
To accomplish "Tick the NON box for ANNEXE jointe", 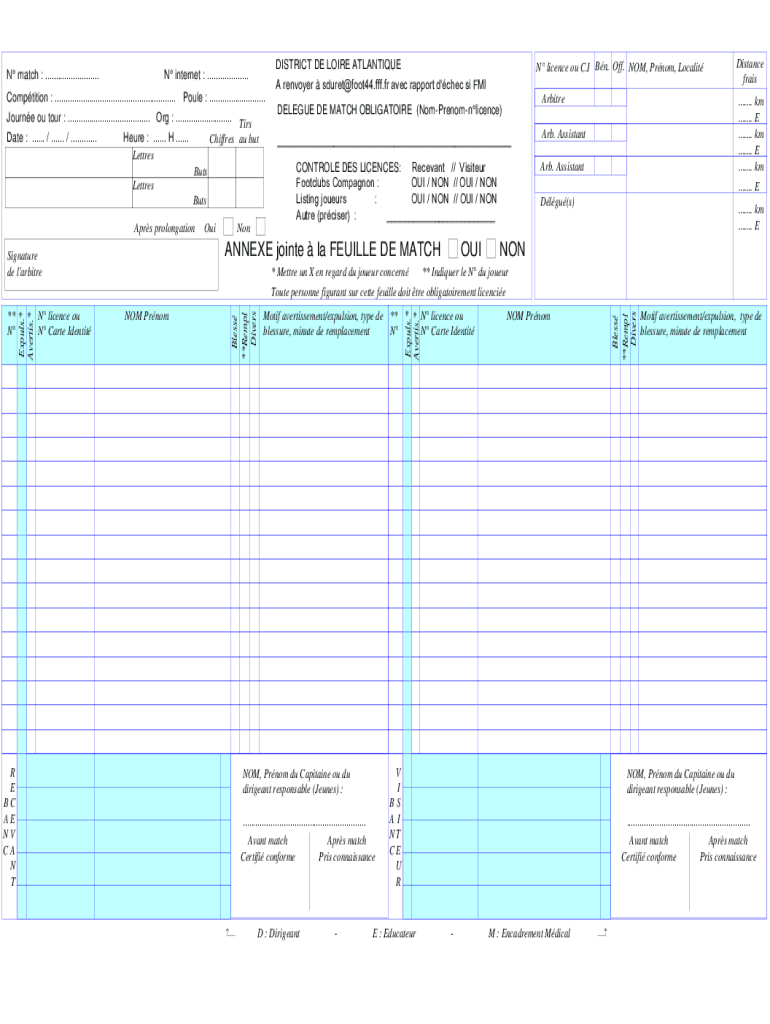I will click(x=492, y=248).
